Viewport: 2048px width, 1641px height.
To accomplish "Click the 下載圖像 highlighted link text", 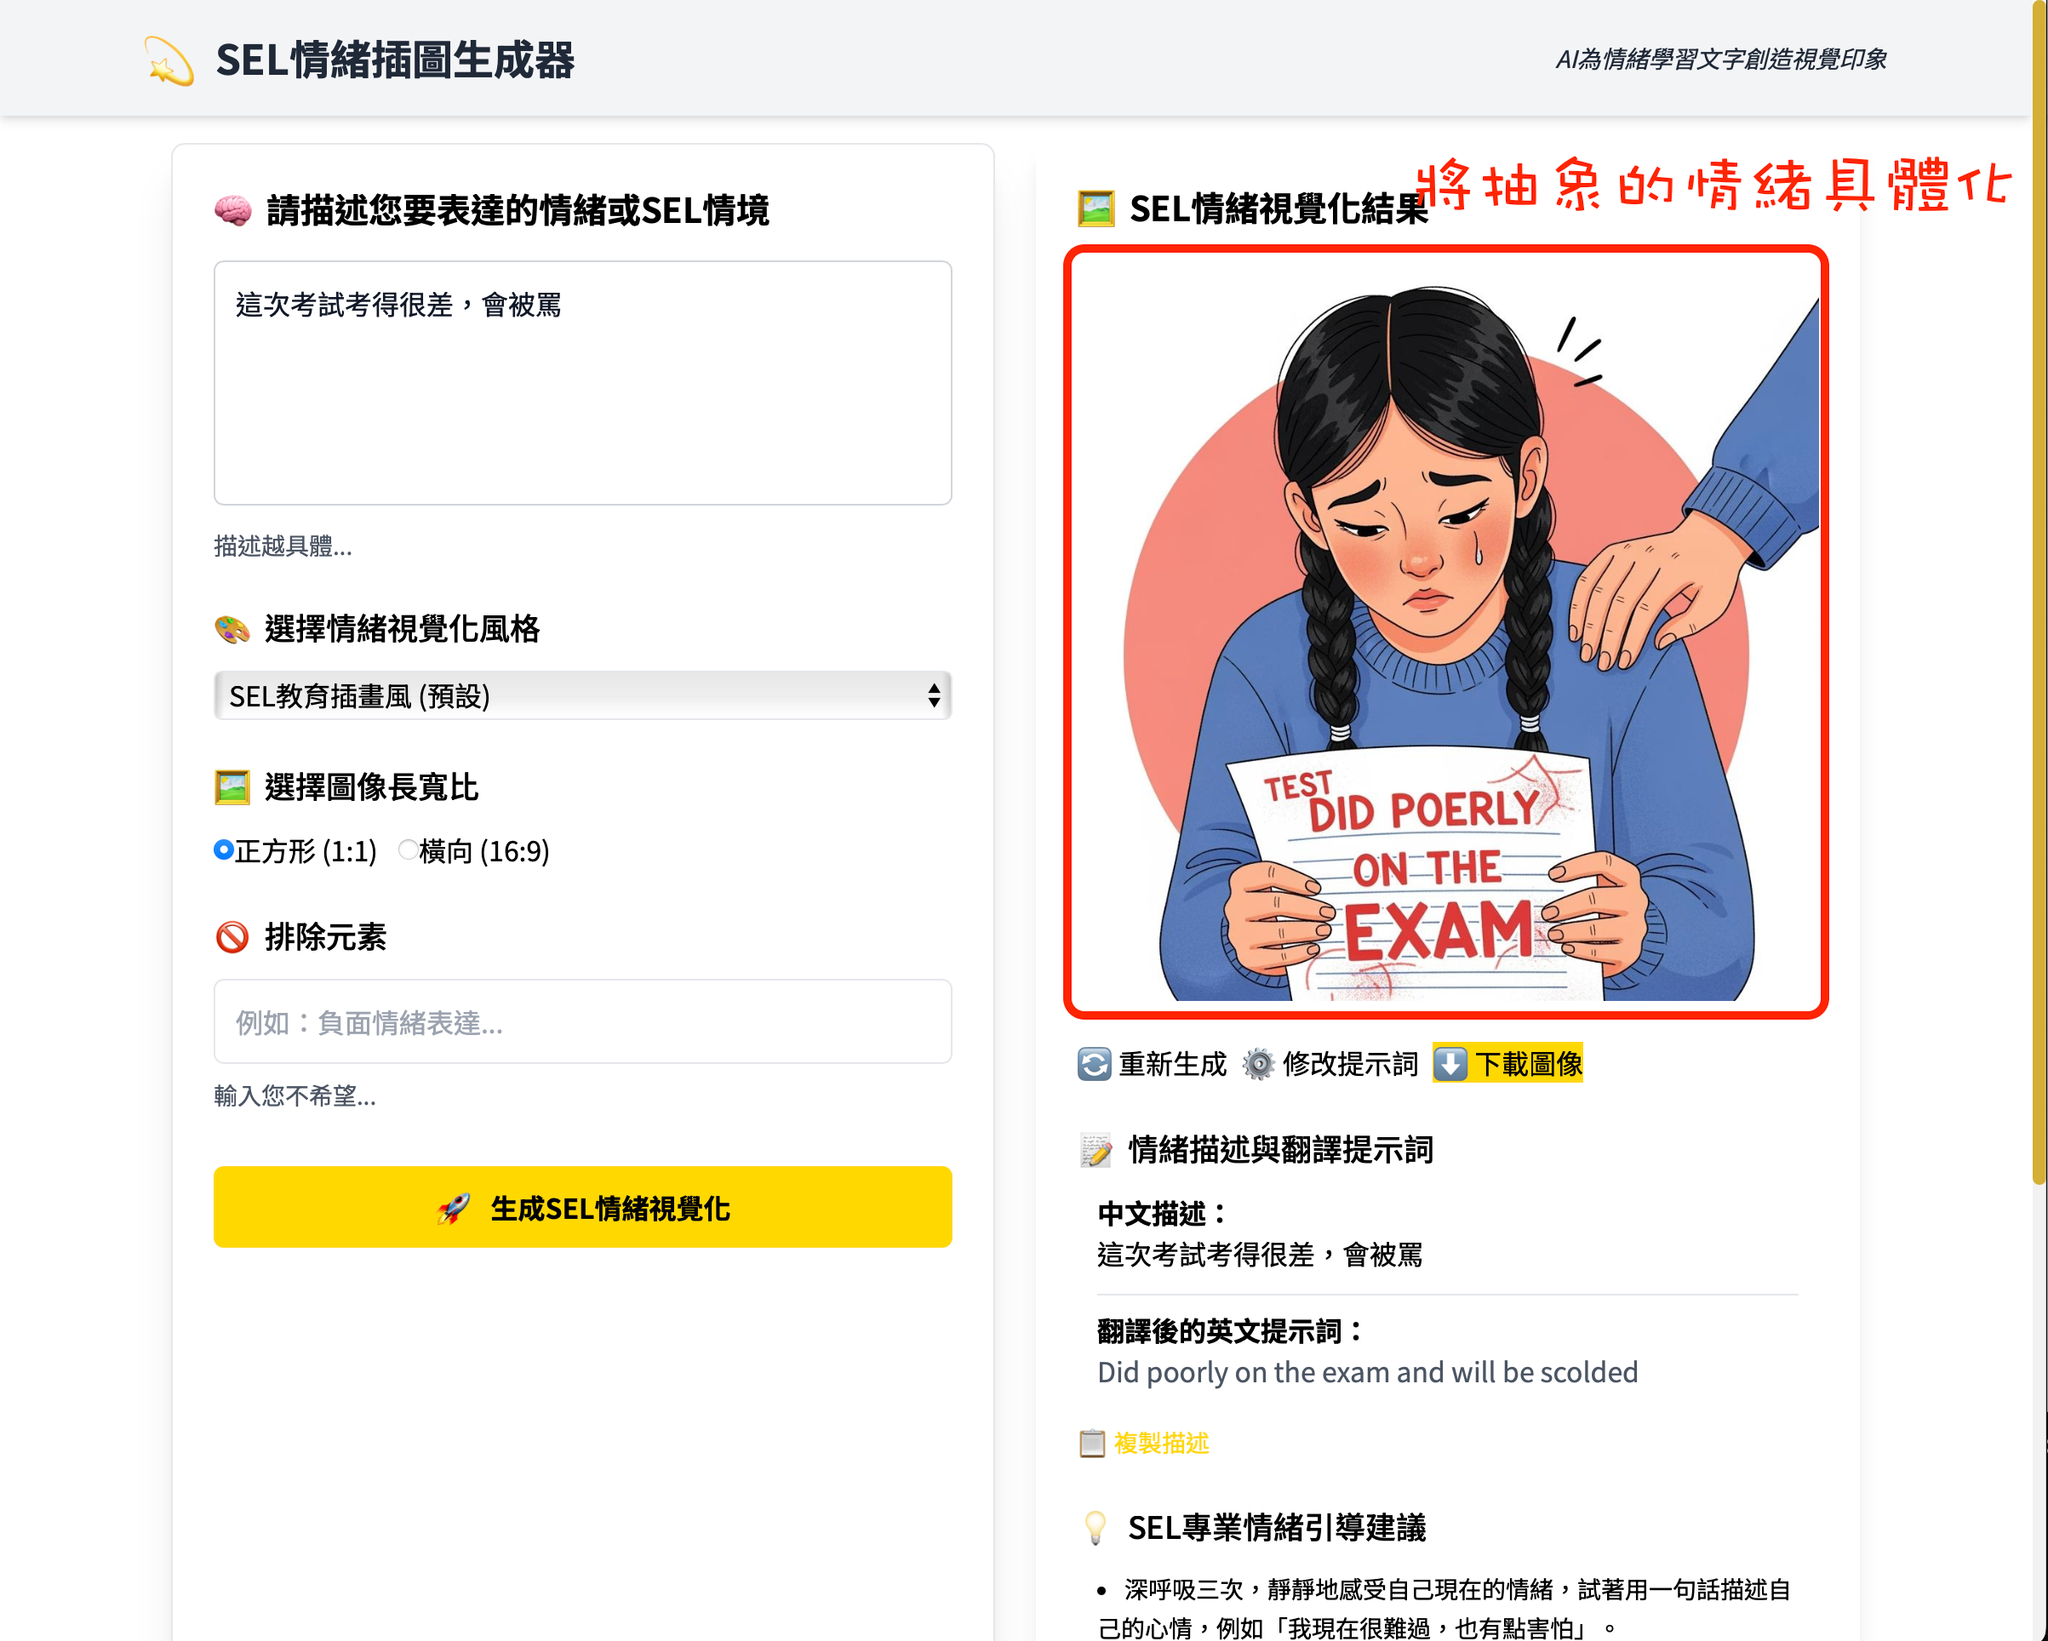I will (x=1529, y=1064).
